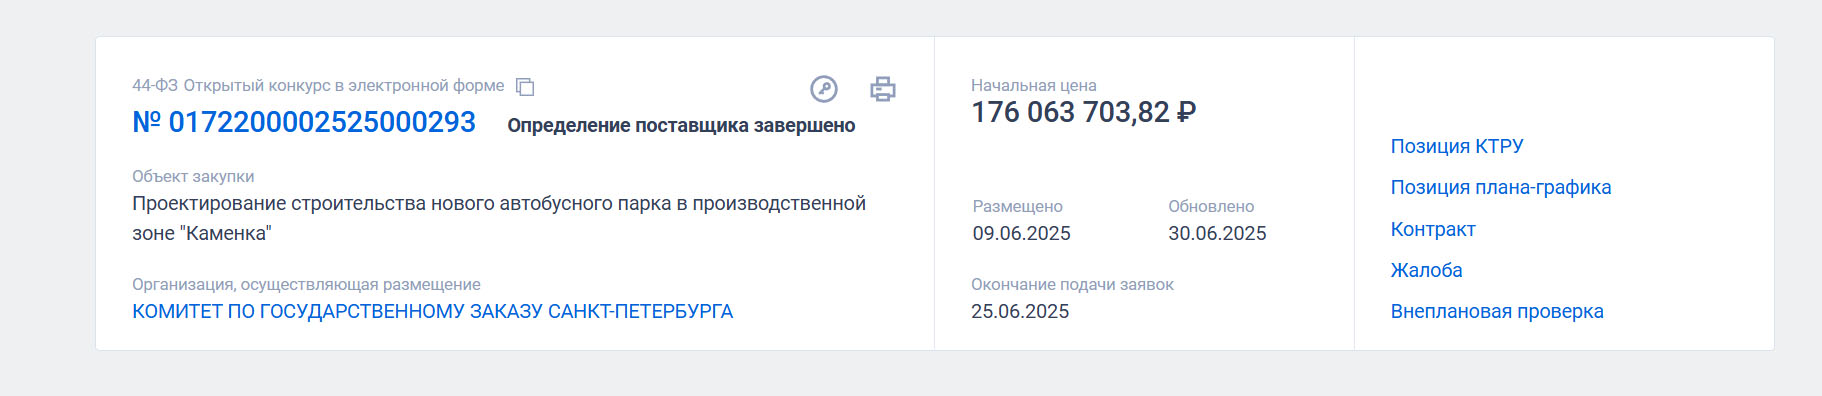Open procurement № 0172200002525000293
The width and height of the screenshot is (1822, 396).
pyautogui.click(x=304, y=122)
